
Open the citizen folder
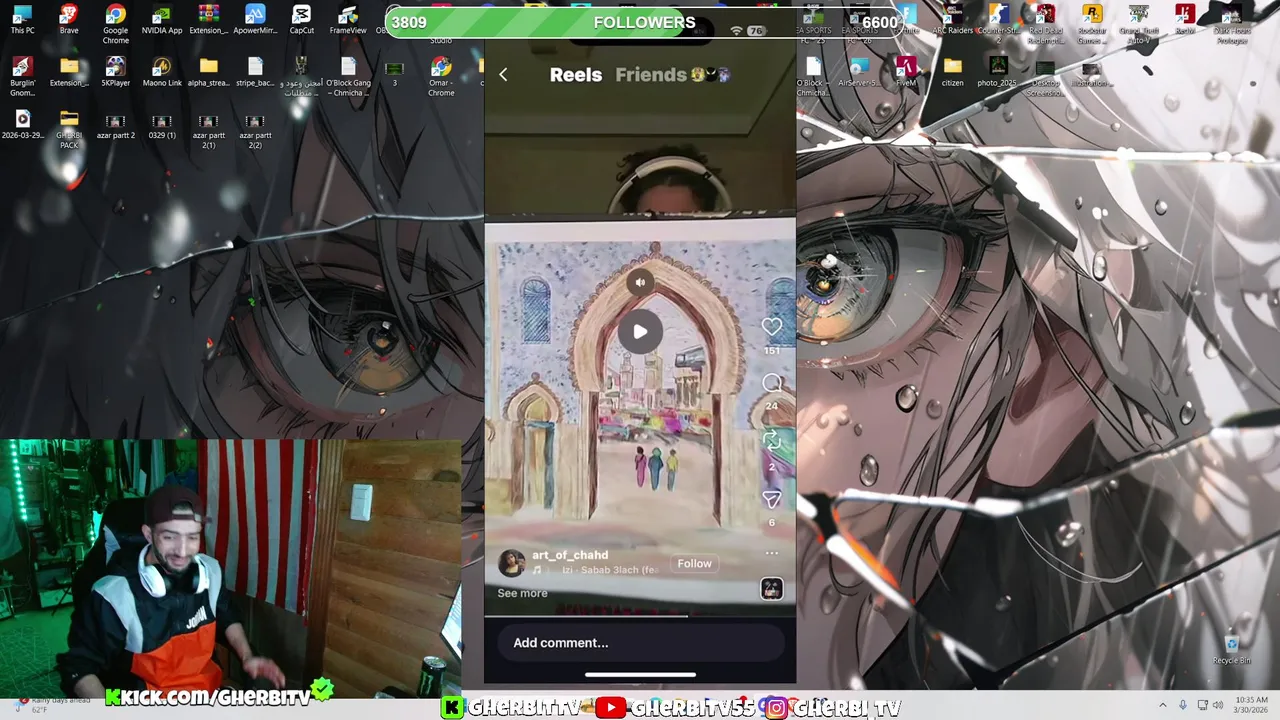(952, 72)
